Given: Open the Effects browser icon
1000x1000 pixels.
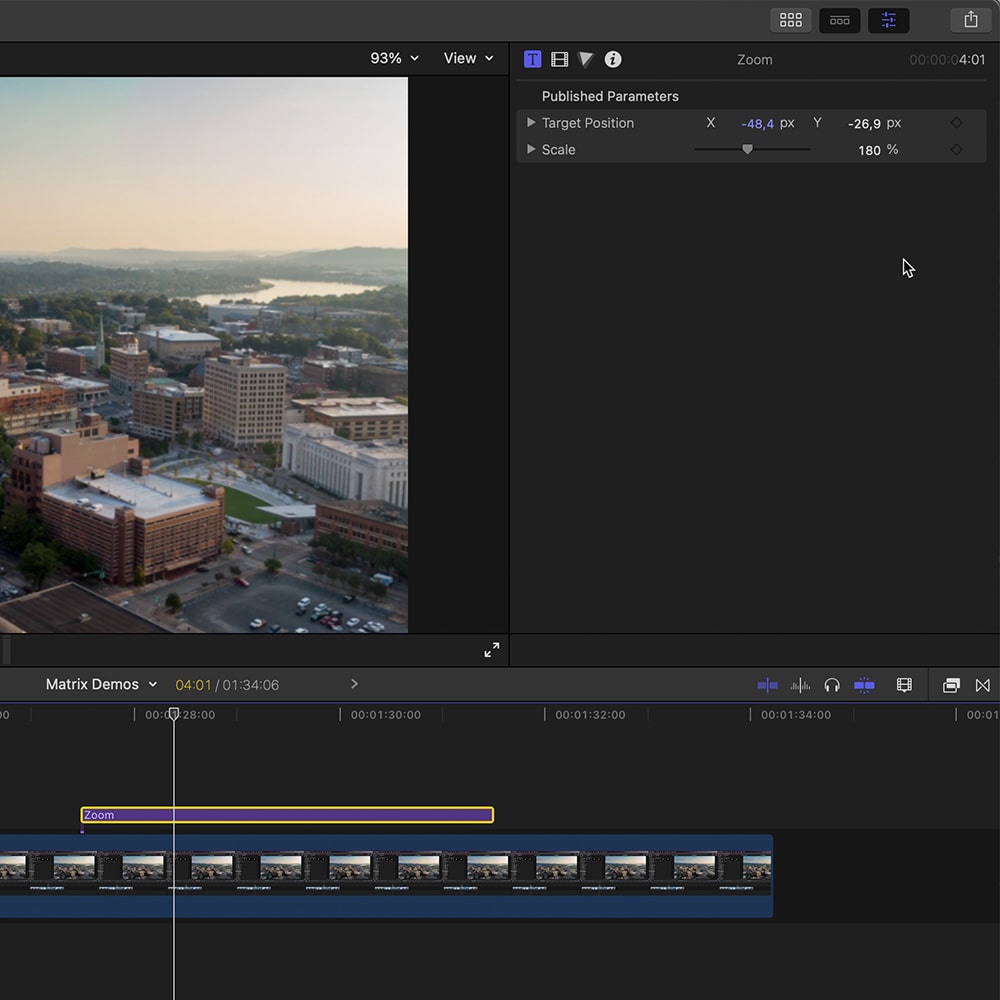Looking at the screenshot, I should click(x=951, y=685).
